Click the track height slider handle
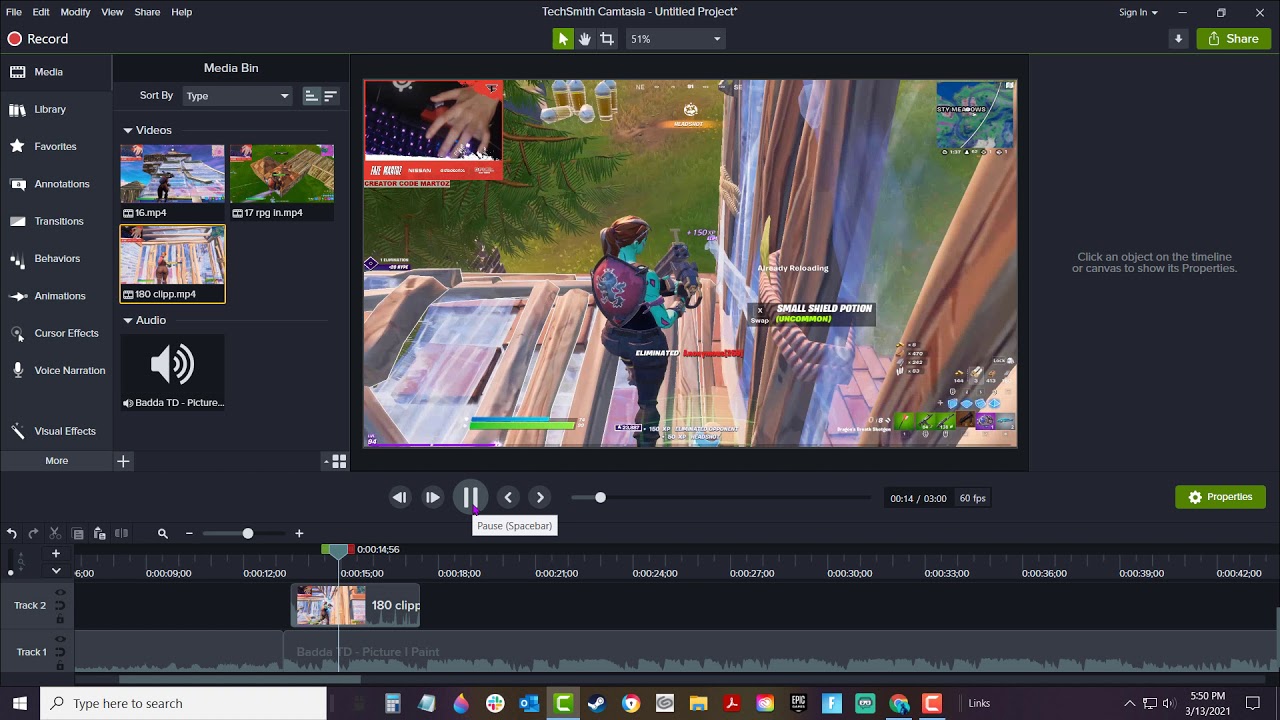 coord(10,573)
